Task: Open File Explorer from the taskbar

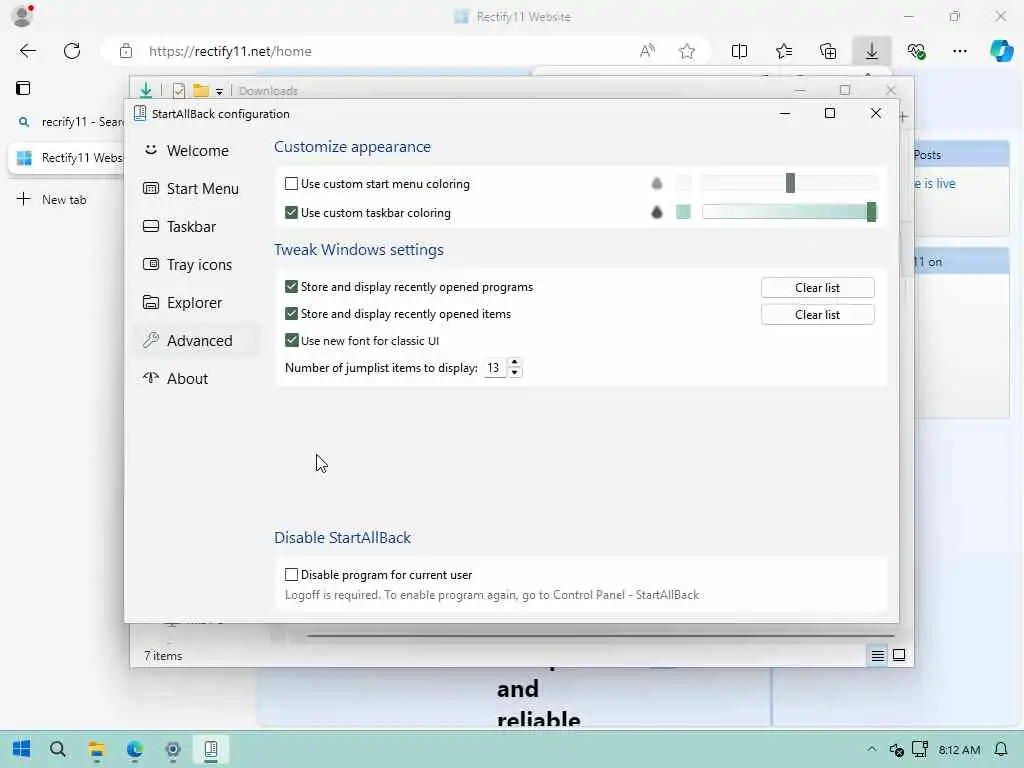Action: [97, 749]
